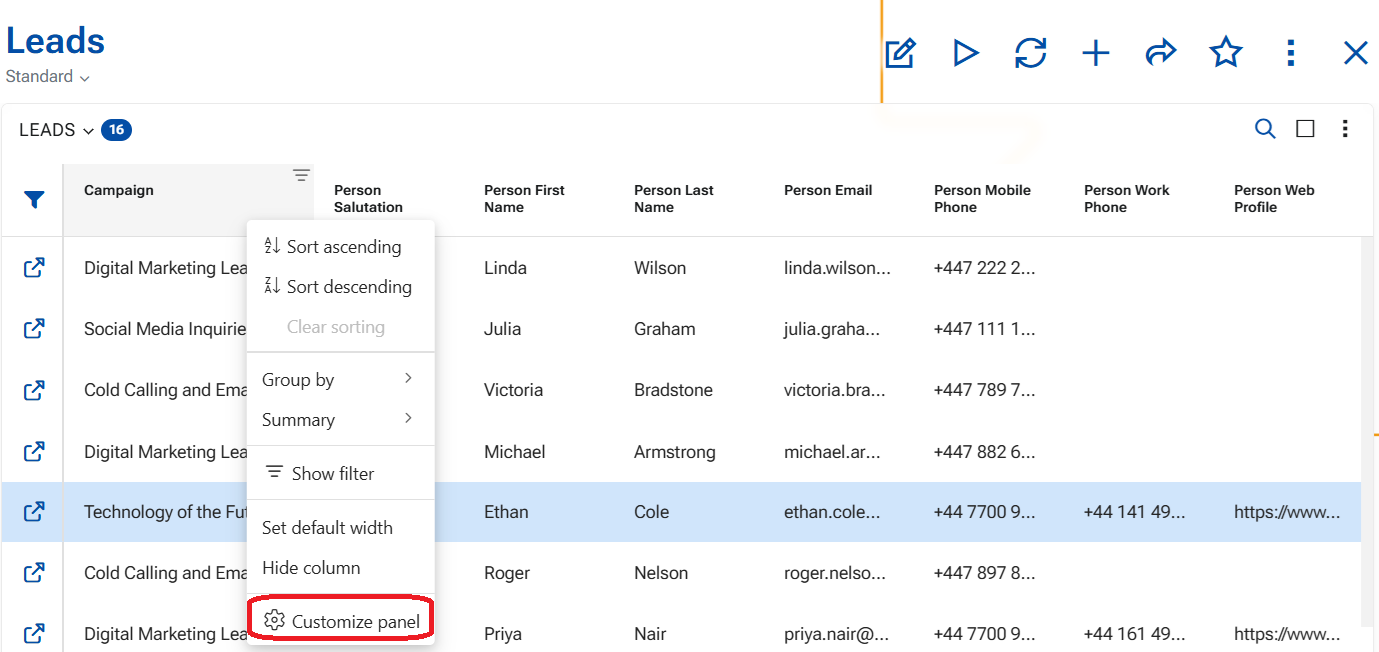Click the share arrow icon
The width and height of the screenshot is (1379, 652).
click(x=1161, y=53)
